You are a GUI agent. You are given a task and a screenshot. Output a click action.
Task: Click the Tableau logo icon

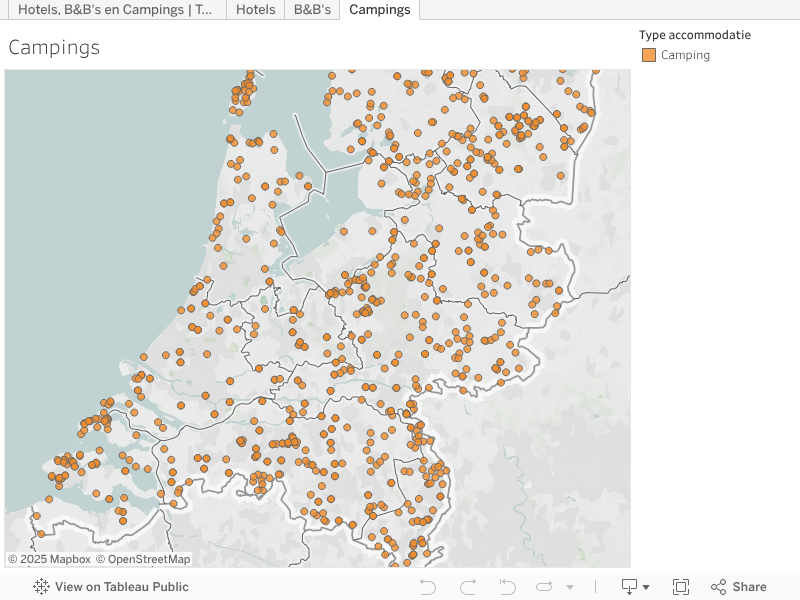(41, 587)
